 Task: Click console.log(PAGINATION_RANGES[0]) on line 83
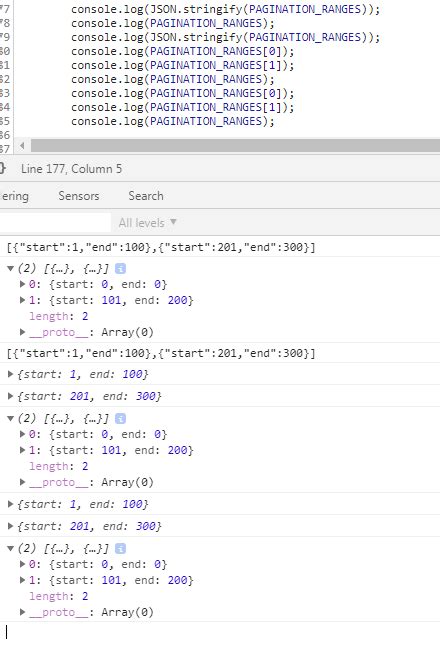pos(183,93)
